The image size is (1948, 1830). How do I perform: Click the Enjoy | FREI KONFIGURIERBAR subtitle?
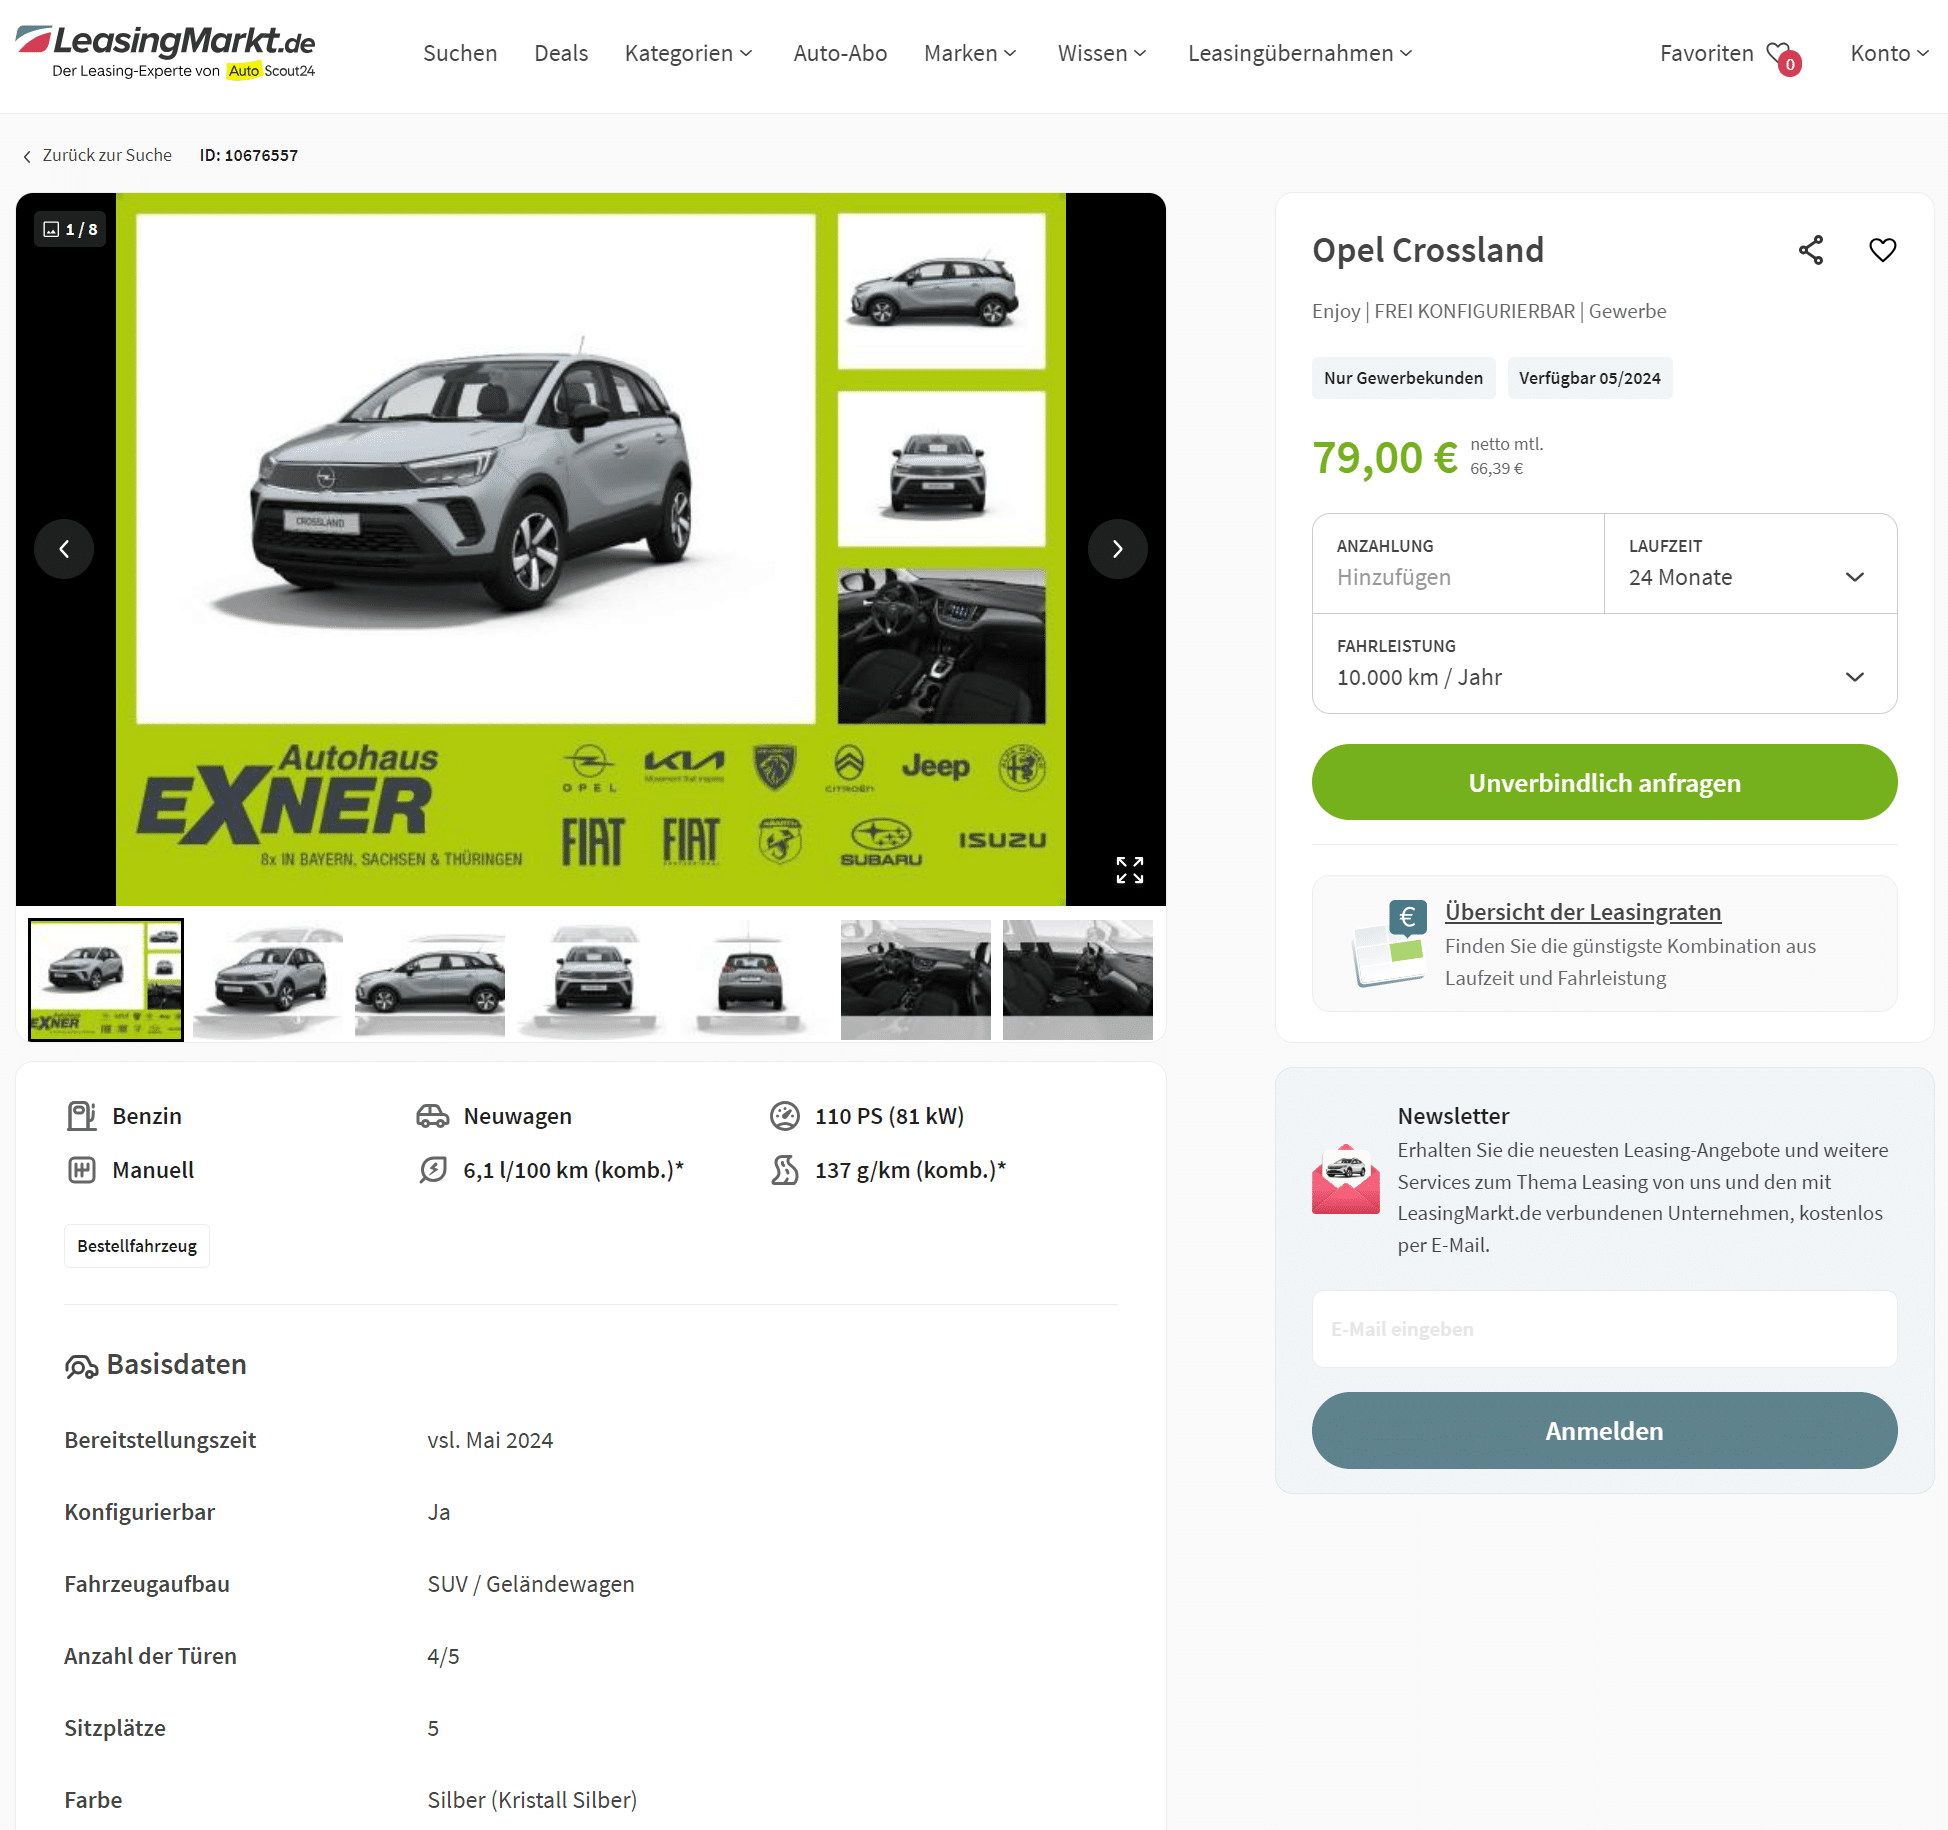(1489, 311)
